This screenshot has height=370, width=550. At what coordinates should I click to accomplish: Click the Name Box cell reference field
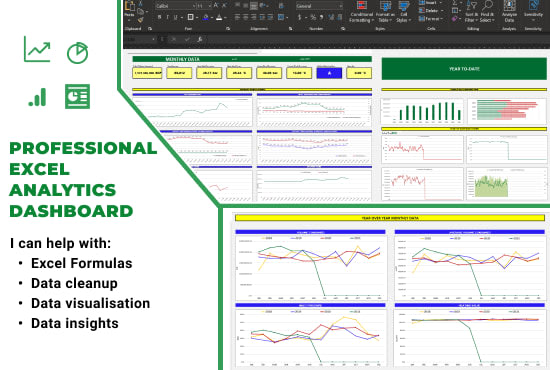(x=139, y=39)
